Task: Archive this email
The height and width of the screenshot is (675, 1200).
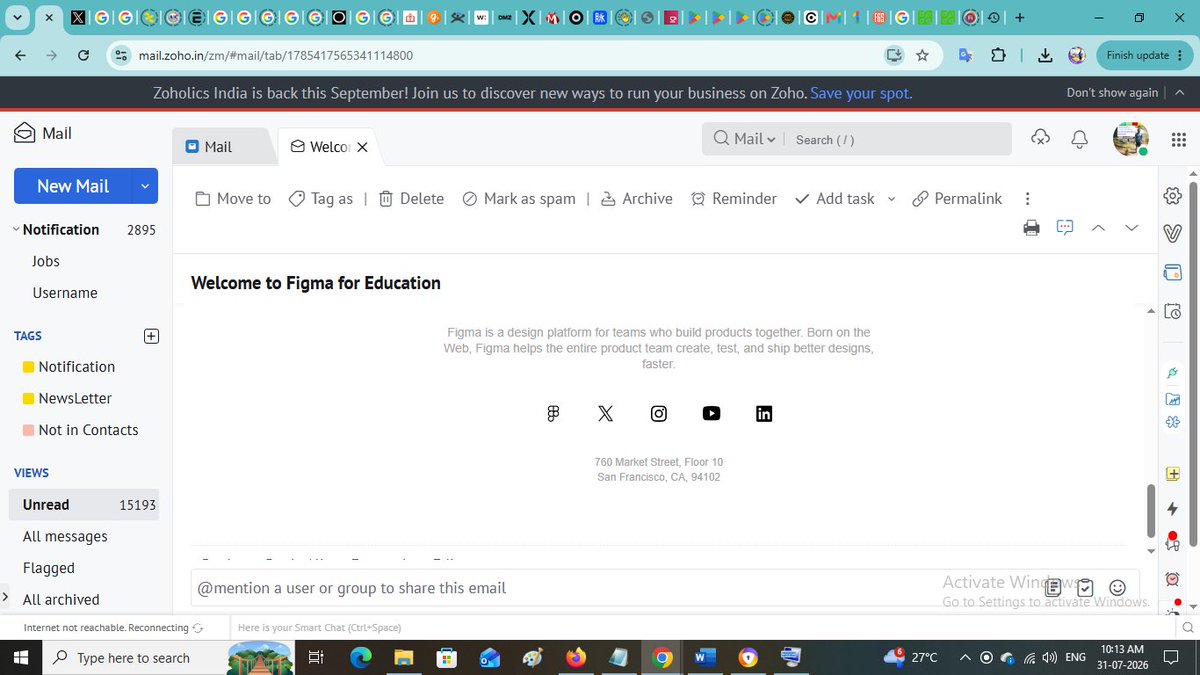Action: (636, 199)
